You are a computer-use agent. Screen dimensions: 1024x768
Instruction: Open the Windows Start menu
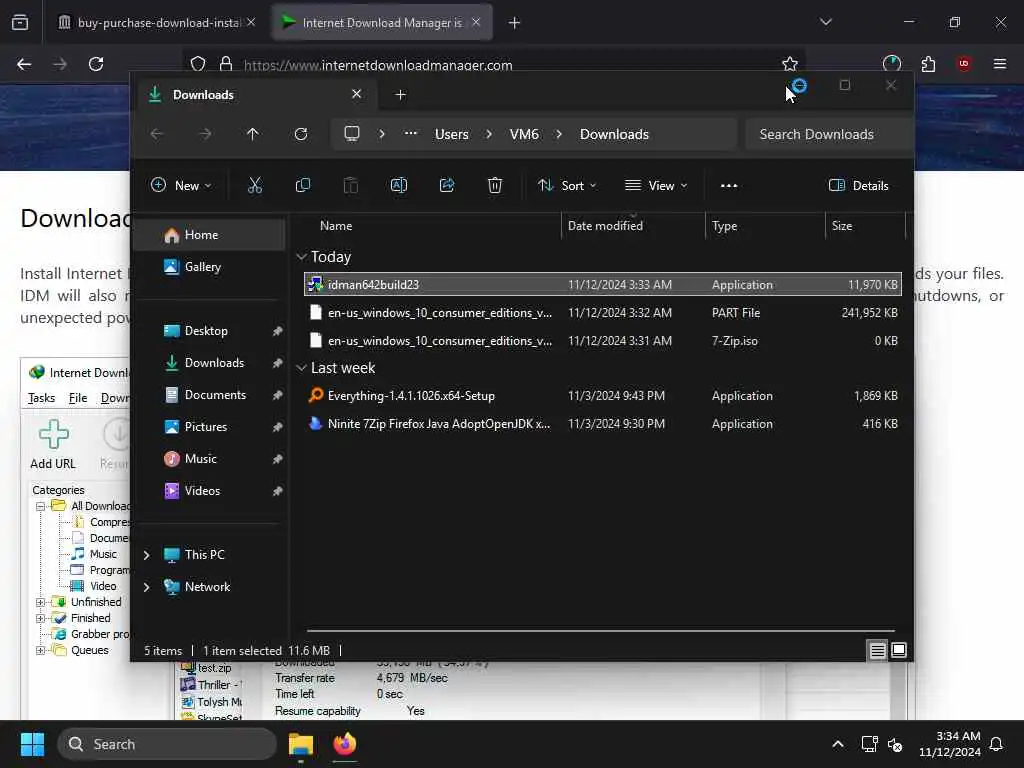coord(32,744)
